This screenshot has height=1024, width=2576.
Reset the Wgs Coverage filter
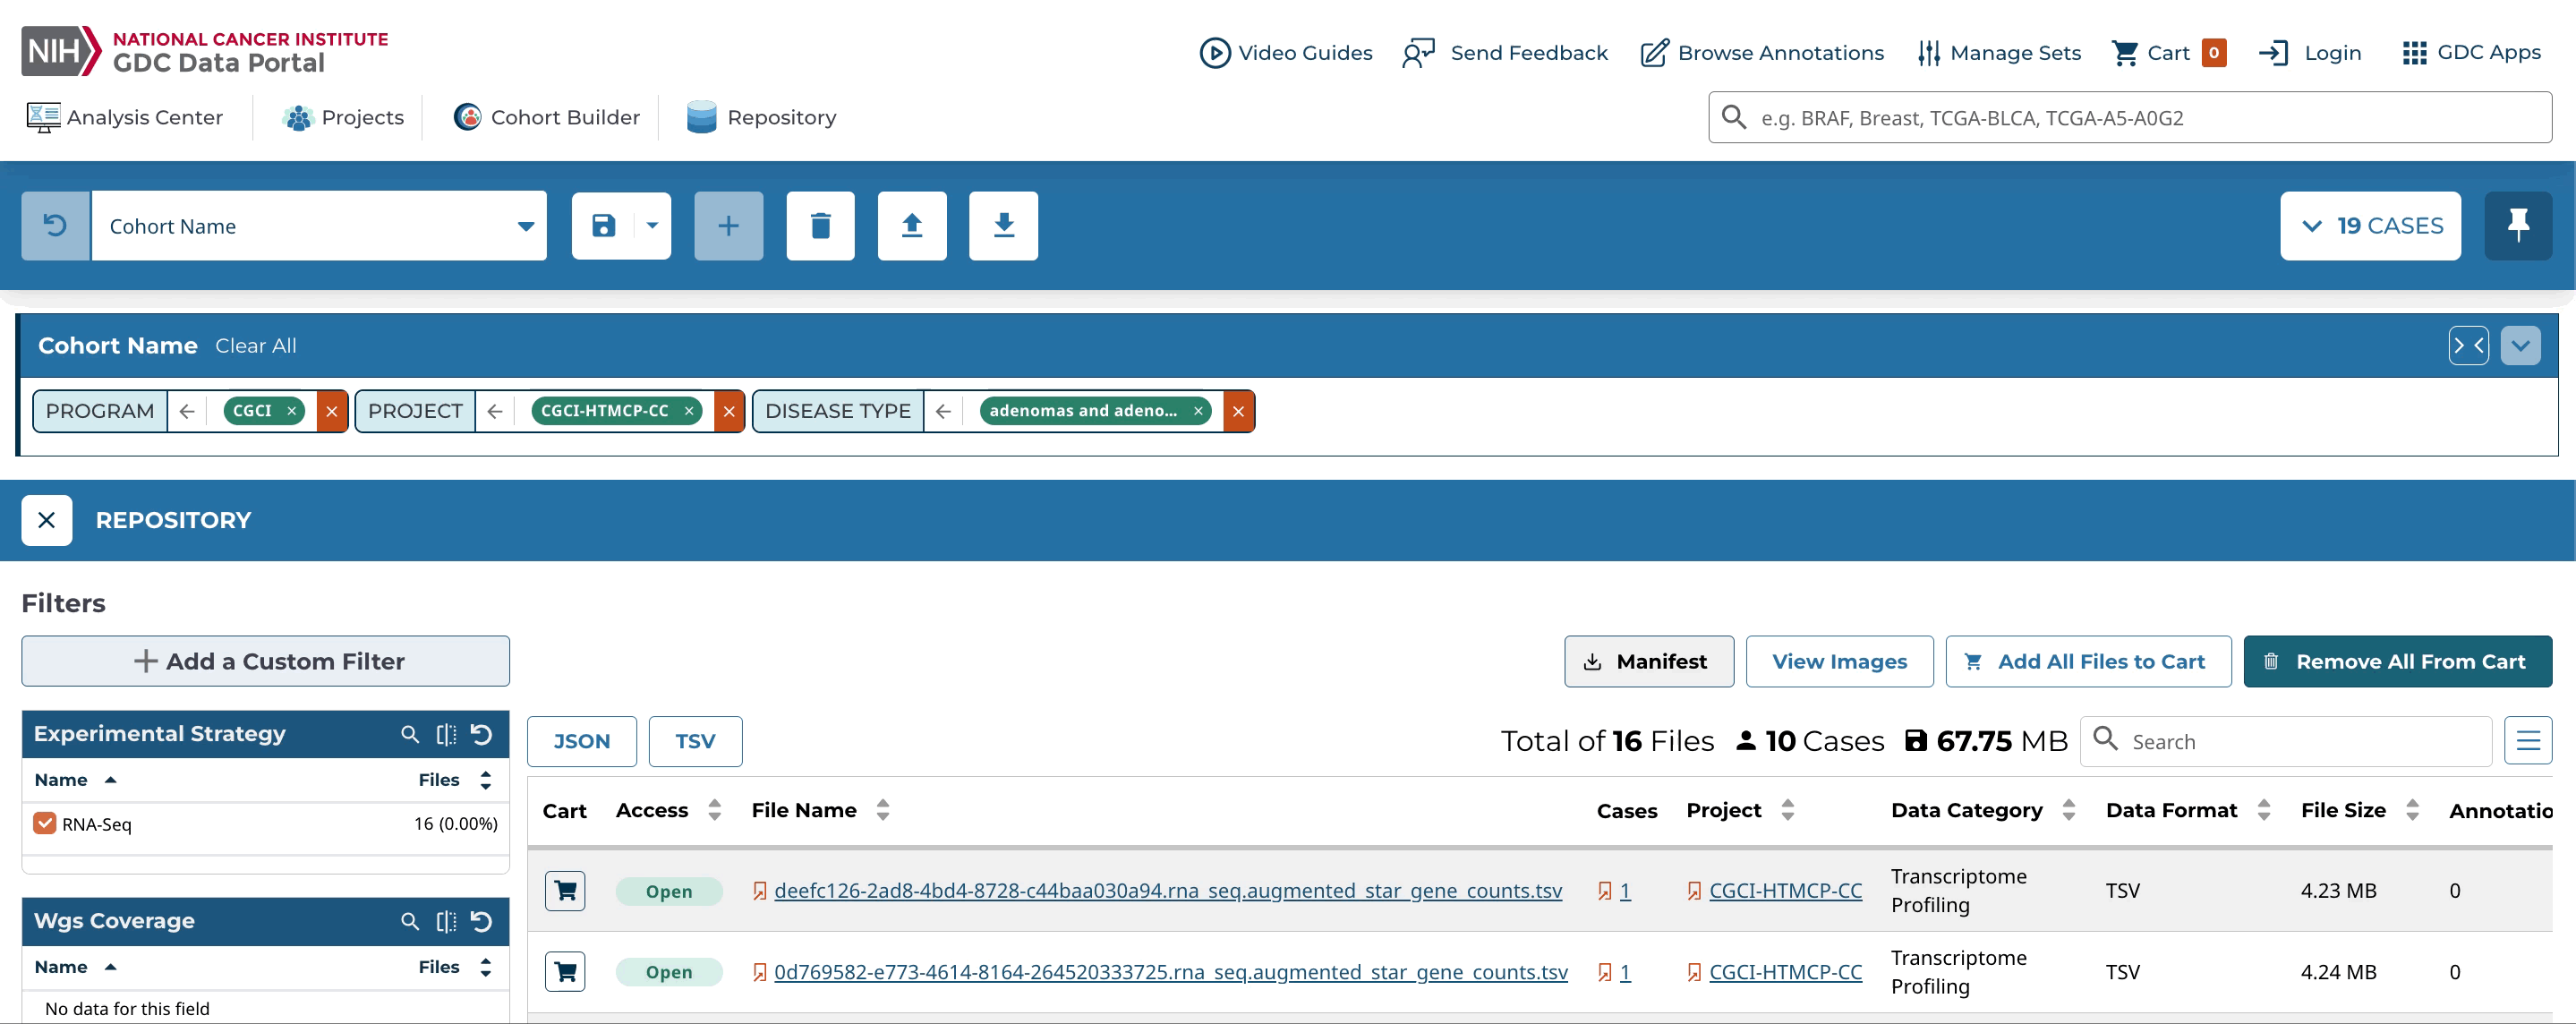(482, 921)
